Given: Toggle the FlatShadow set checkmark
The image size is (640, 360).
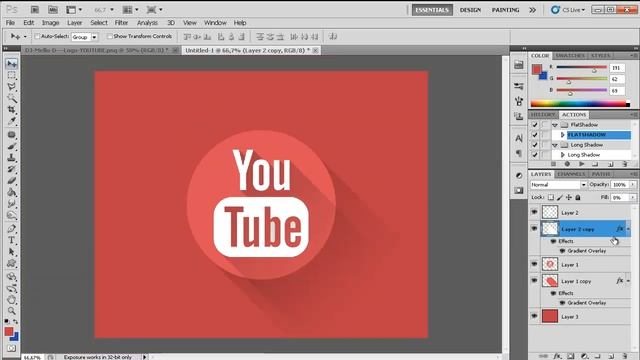Looking at the screenshot, I should tap(535, 125).
